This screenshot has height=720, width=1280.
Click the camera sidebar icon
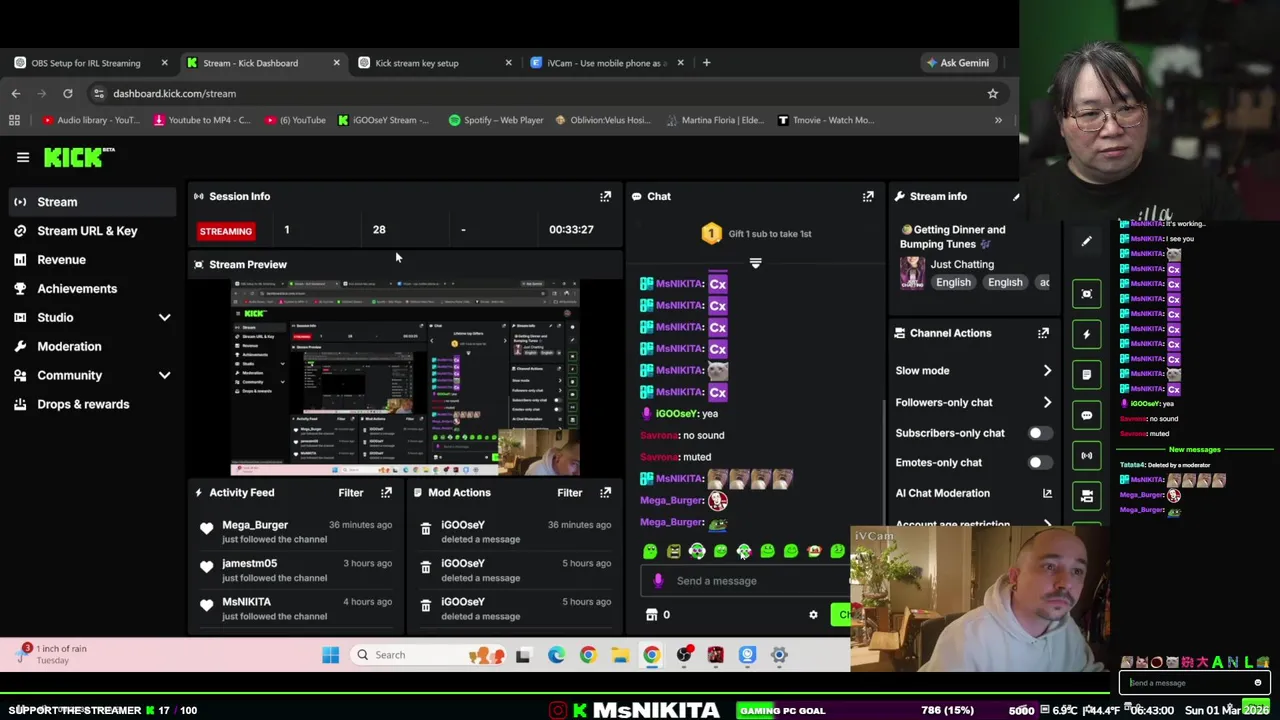(1087, 495)
